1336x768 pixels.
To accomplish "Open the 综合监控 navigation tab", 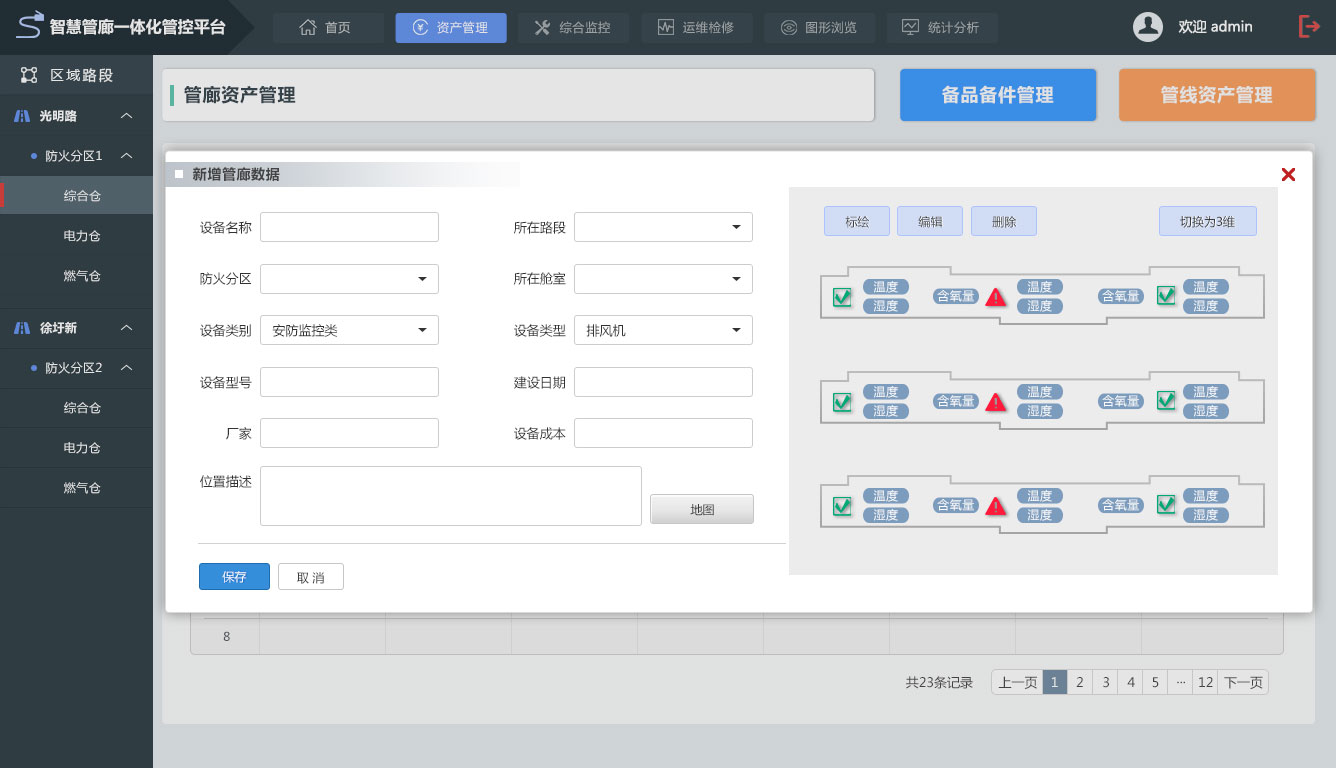I will click(573, 28).
